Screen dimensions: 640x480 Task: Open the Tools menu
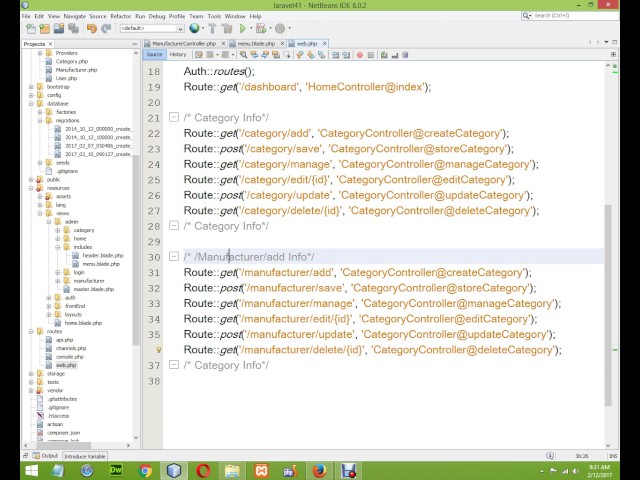click(x=214, y=16)
